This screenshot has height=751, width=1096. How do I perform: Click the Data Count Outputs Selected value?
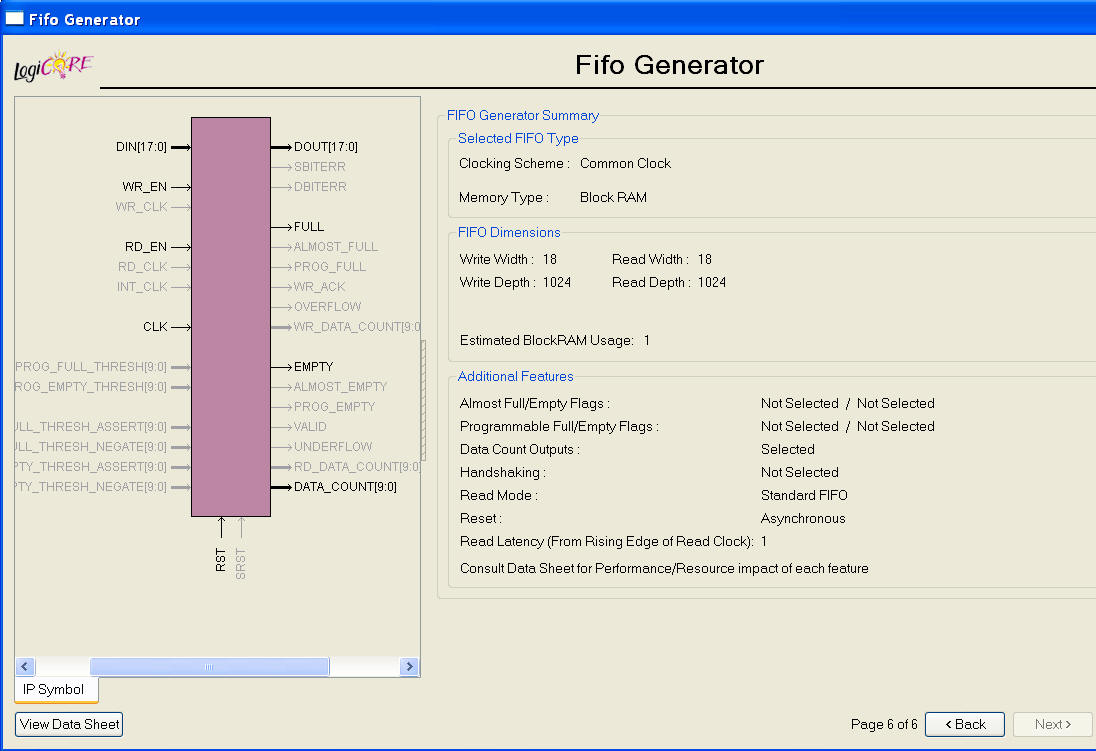(x=788, y=449)
